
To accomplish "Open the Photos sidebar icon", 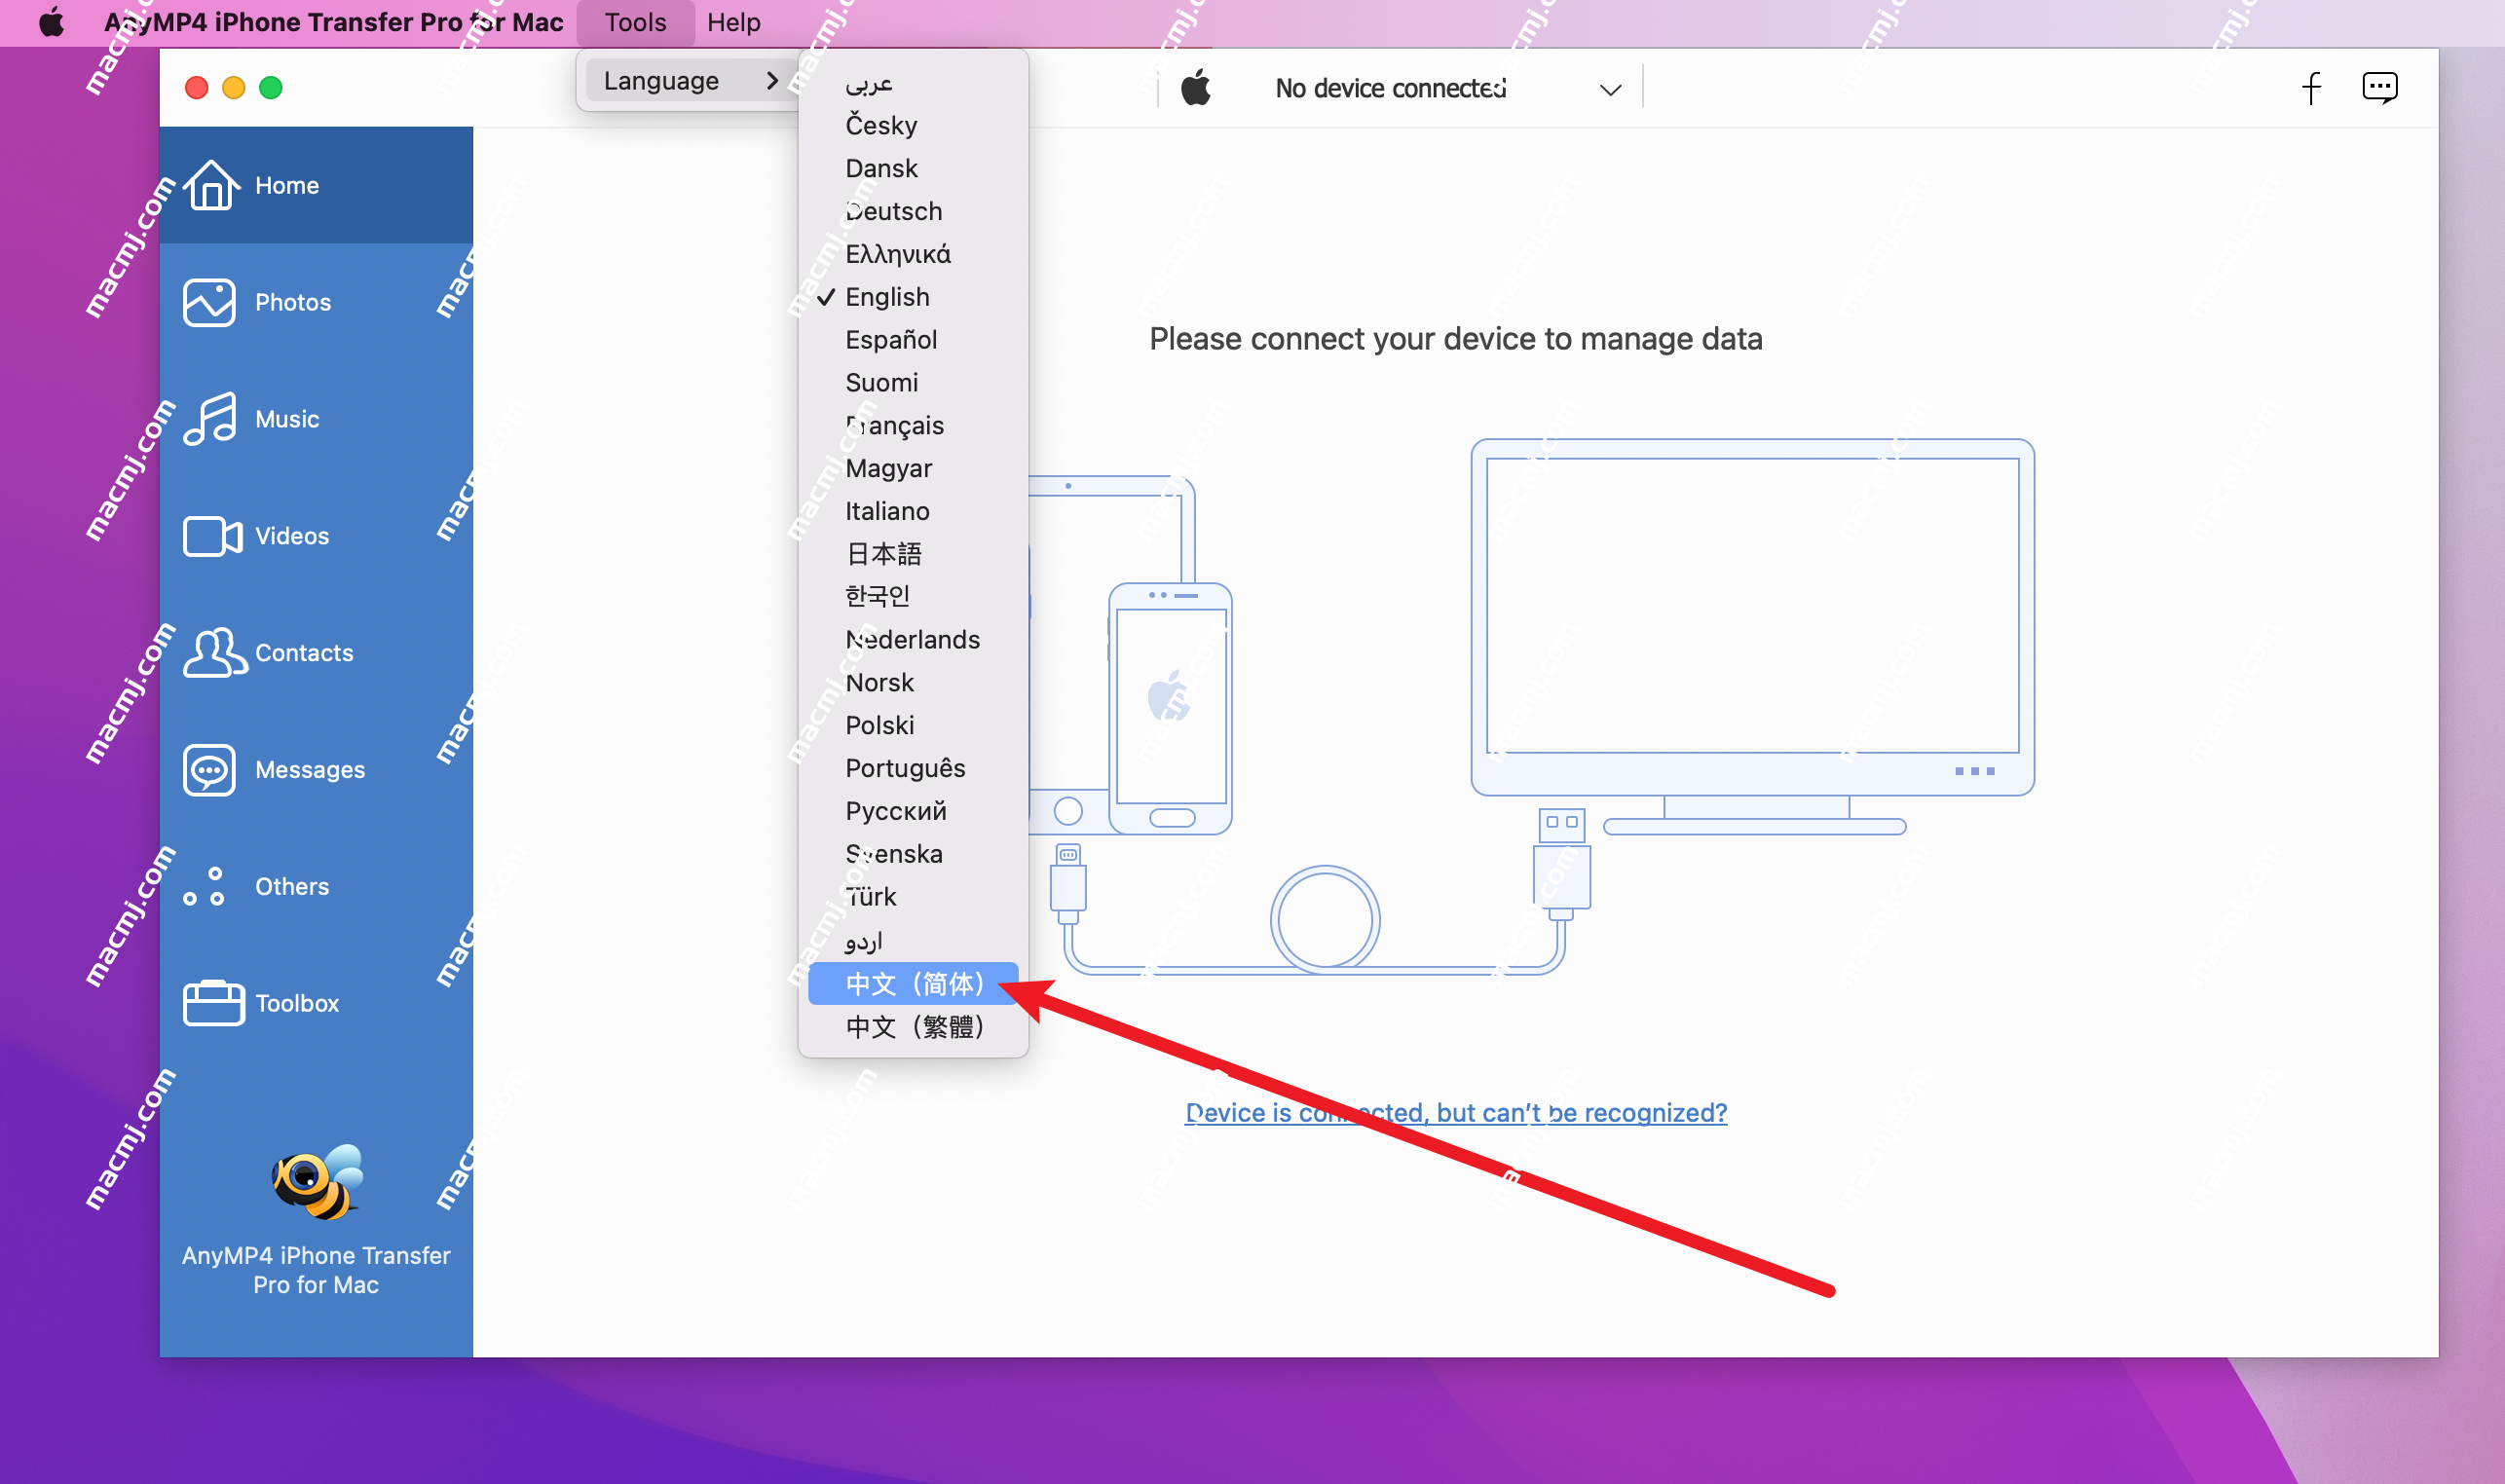I will (x=209, y=302).
